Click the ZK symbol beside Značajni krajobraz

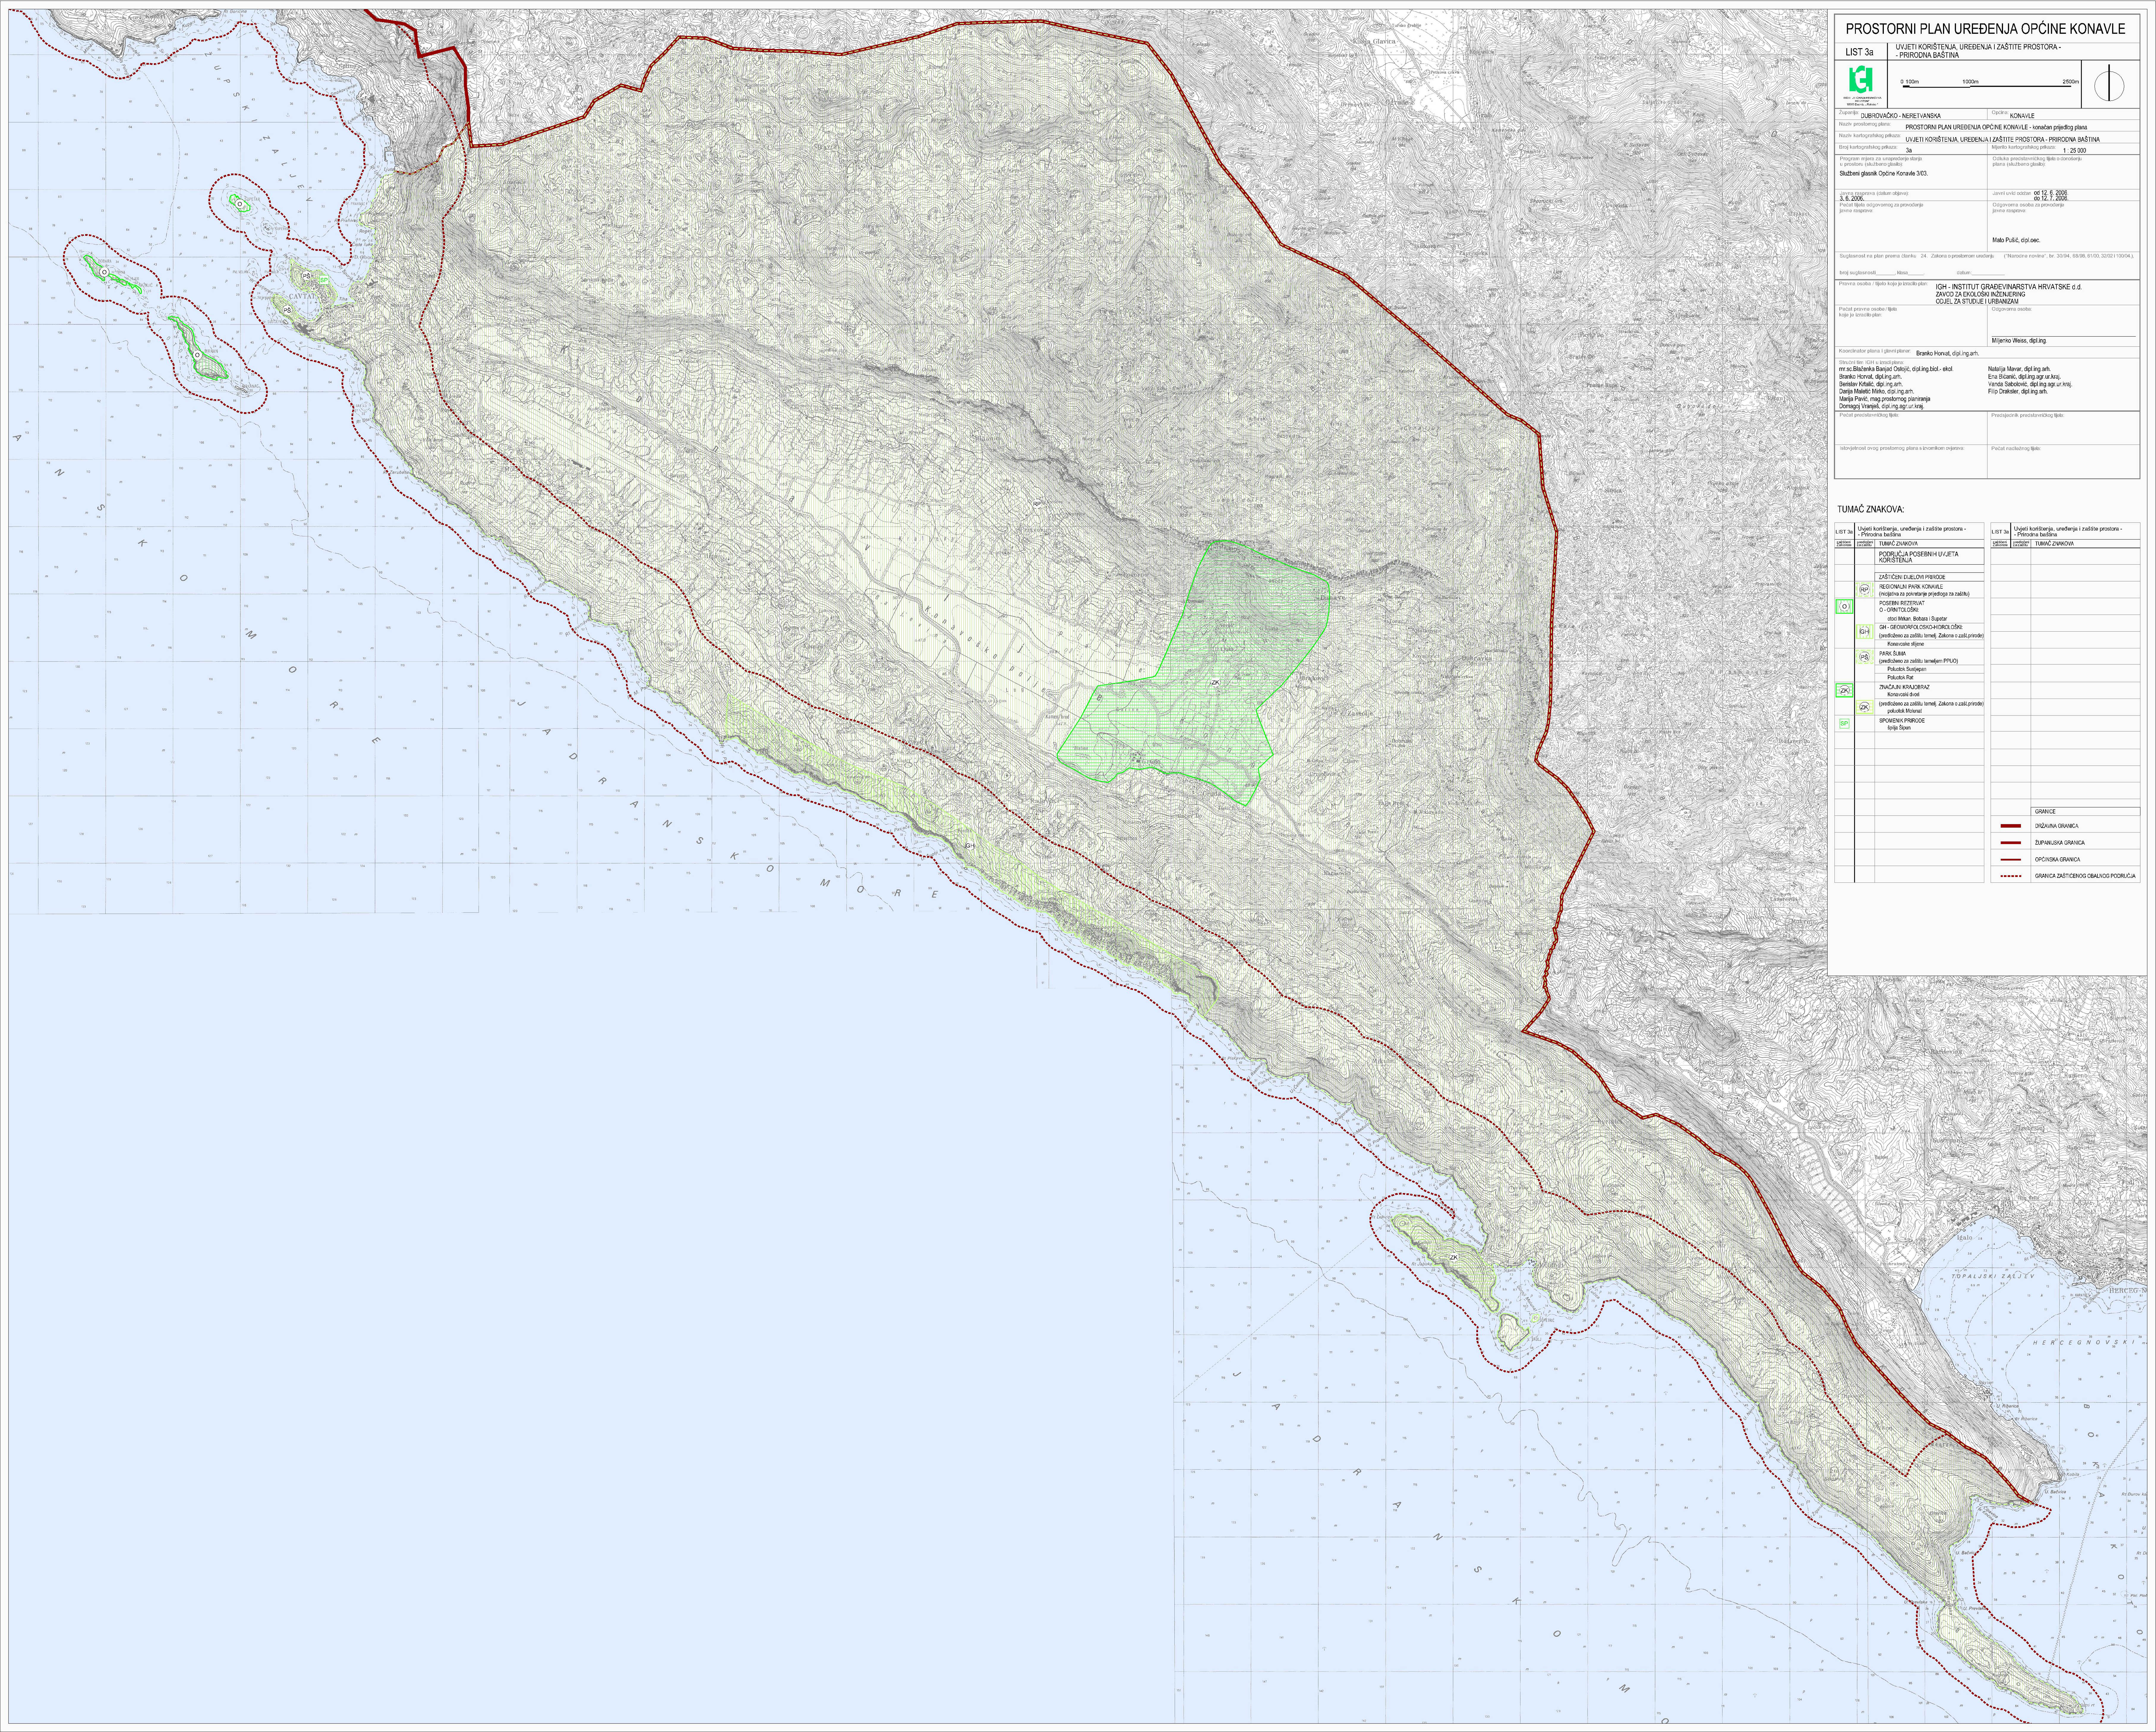(x=1845, y=690)
